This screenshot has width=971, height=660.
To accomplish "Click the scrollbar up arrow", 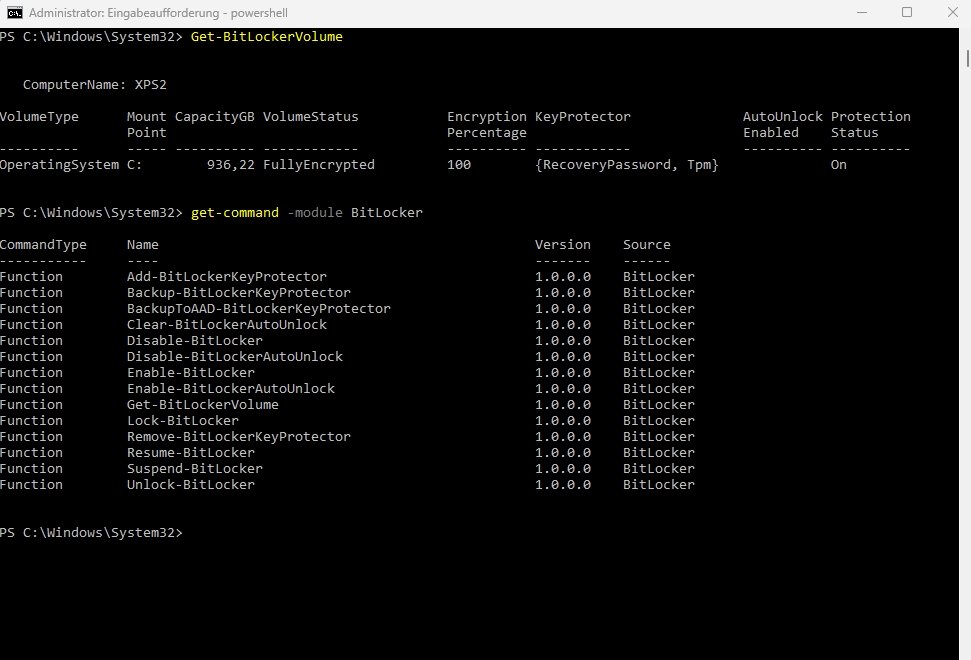I will pyautogui.click(x=964, y=36).
